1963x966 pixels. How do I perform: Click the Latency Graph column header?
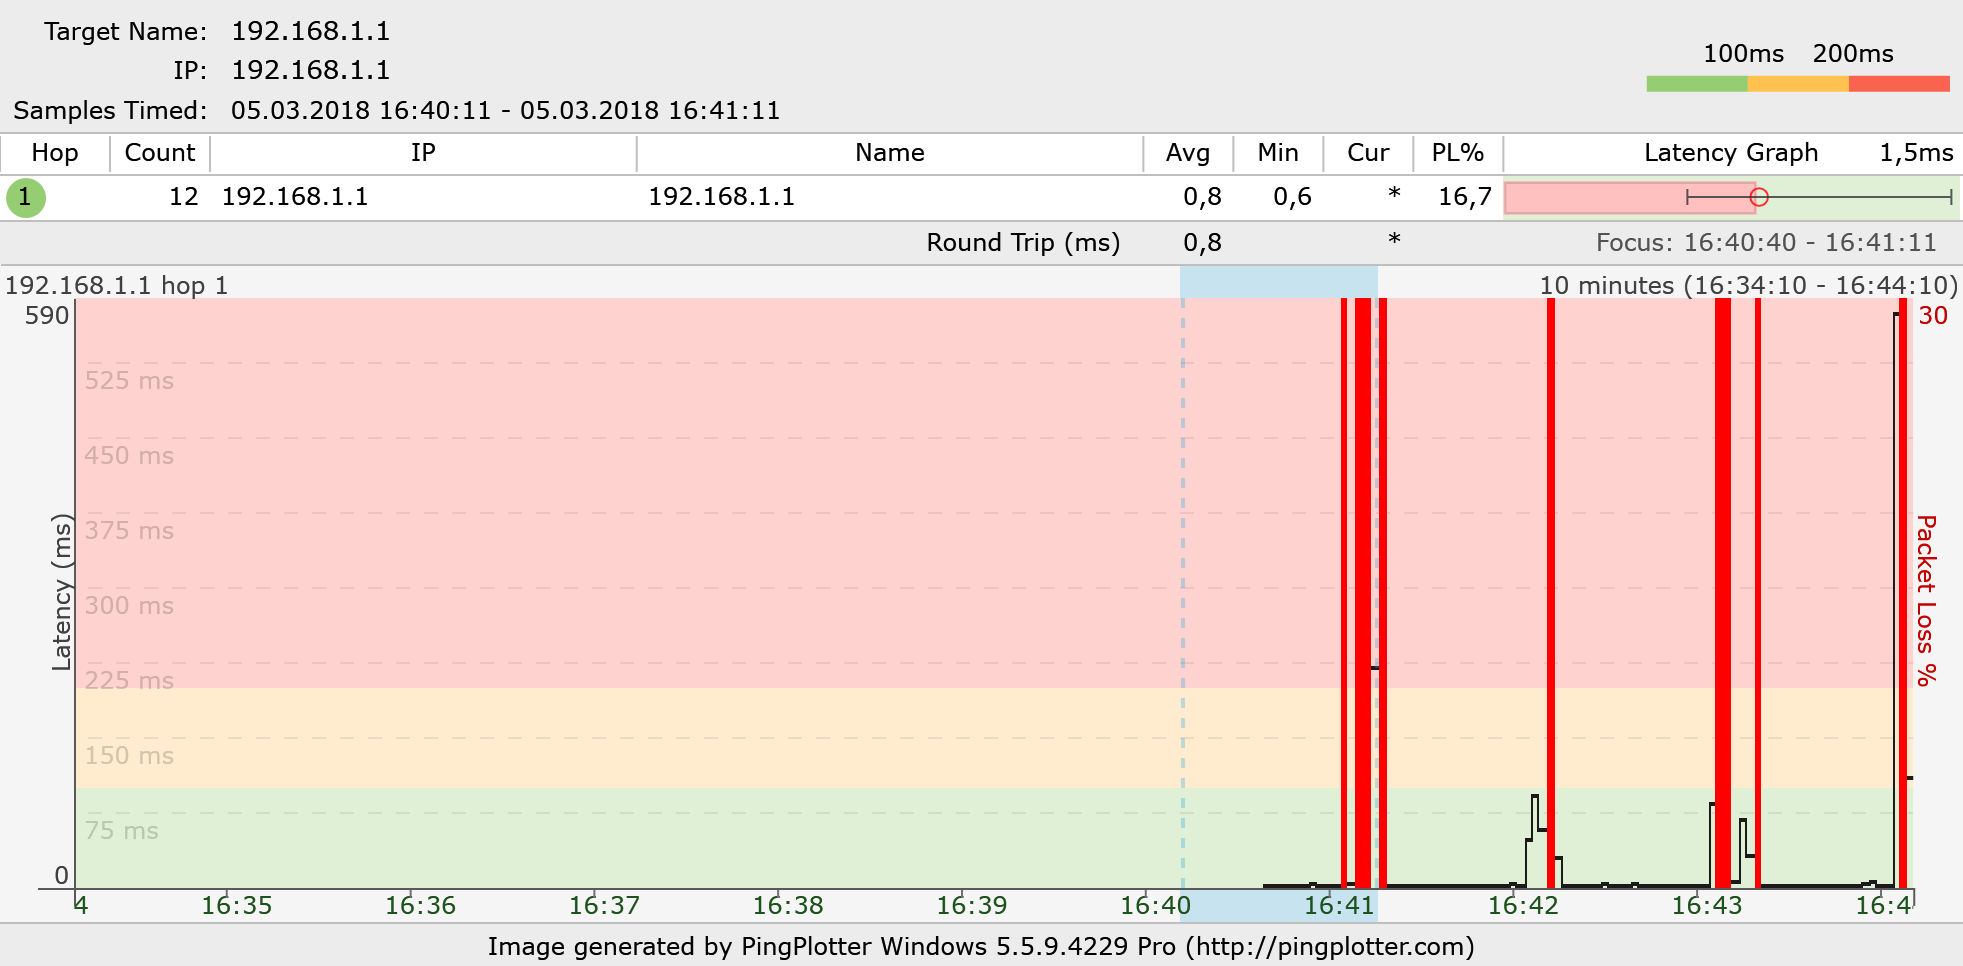click(1730, 153)
